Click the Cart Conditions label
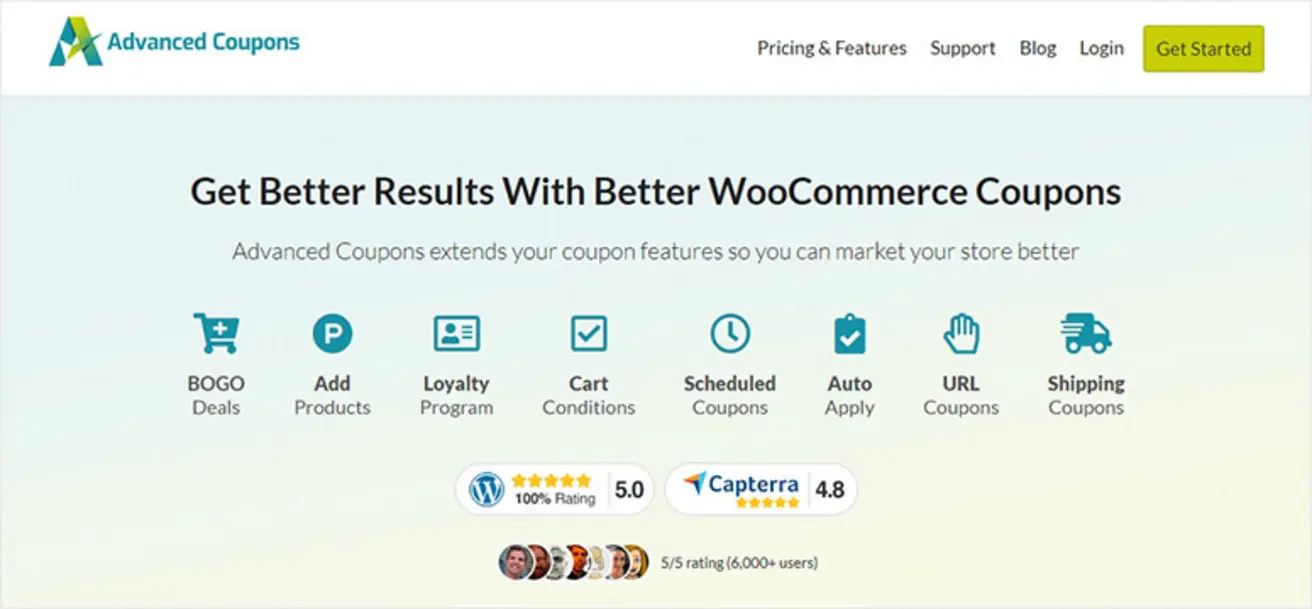The image size is (1312, 609). 589,395
